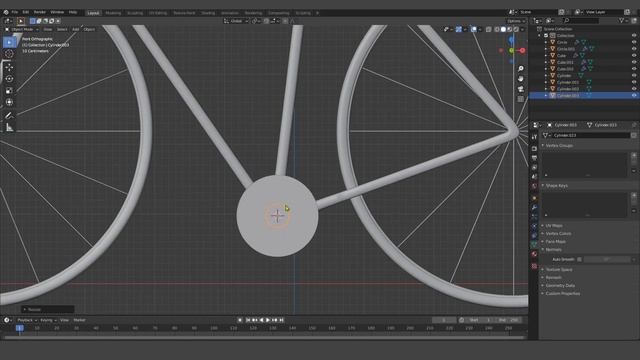Activate the Select Box tool

click(x=9, y=42)
